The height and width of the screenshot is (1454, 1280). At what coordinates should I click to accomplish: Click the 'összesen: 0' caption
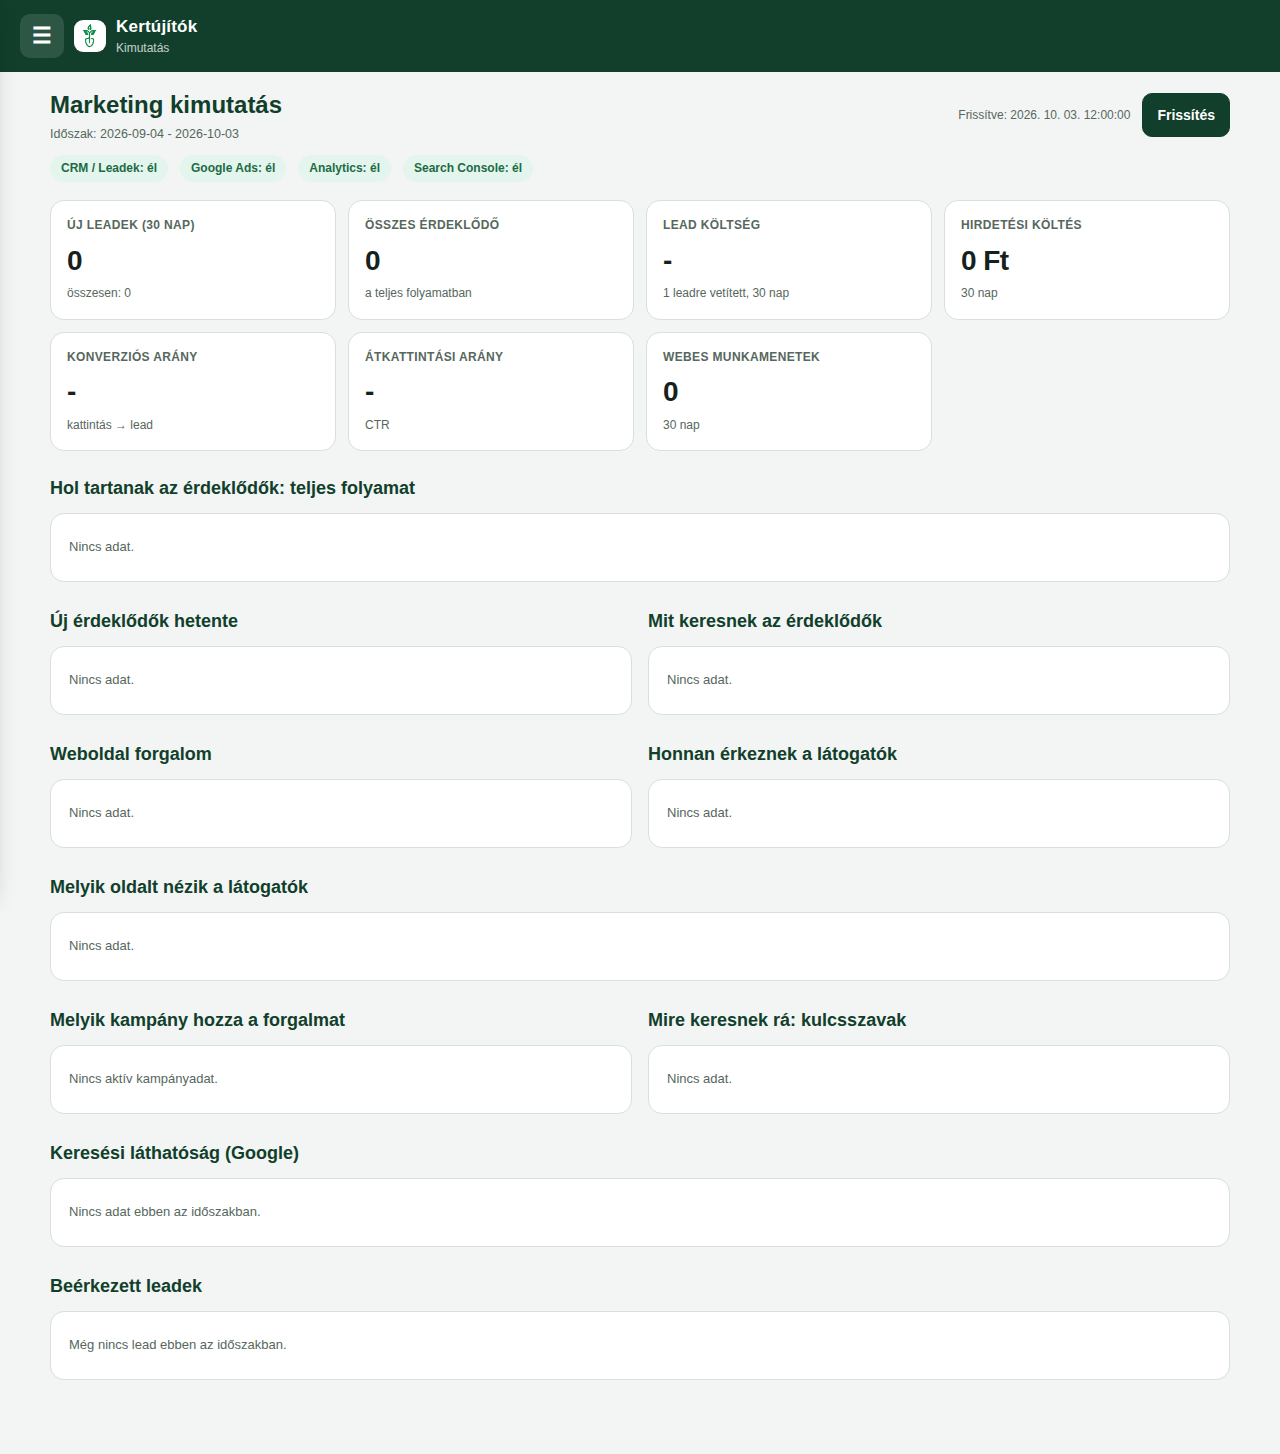click(99, 293)
